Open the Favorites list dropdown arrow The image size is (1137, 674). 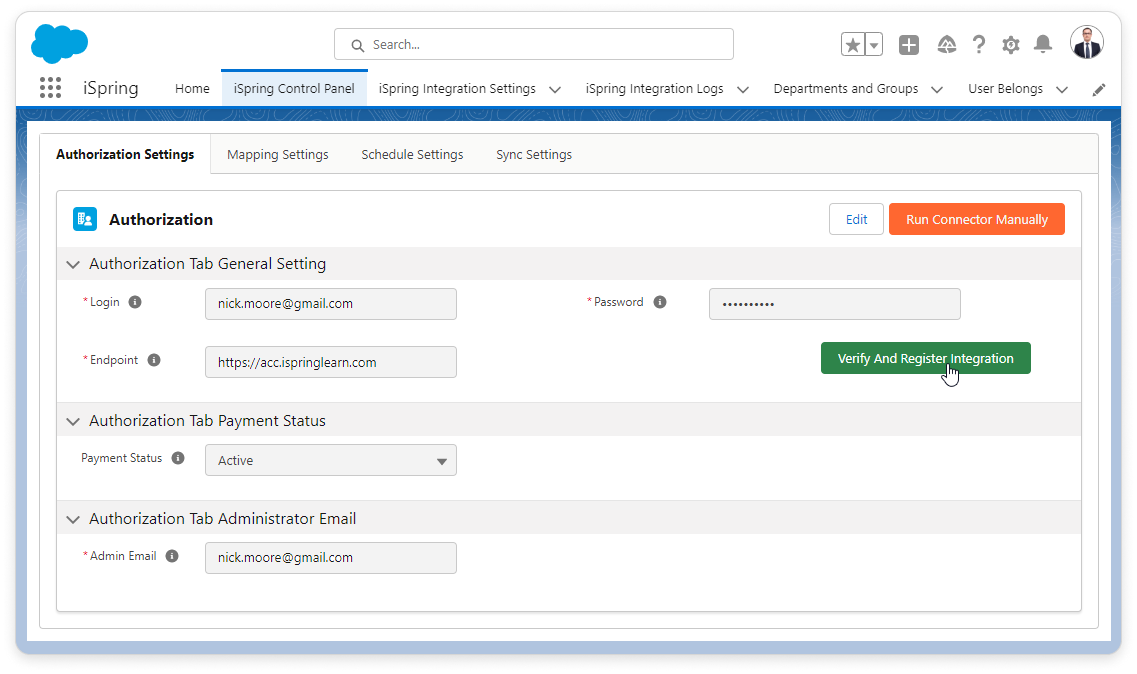tap(874, 45)
